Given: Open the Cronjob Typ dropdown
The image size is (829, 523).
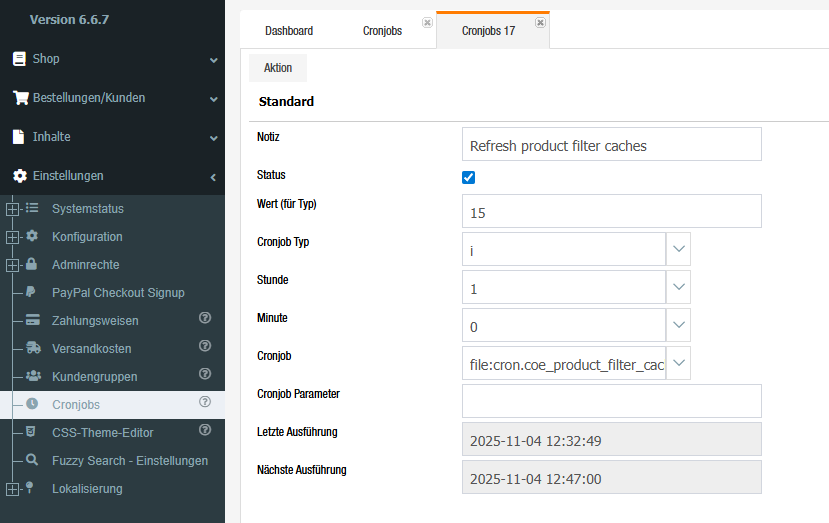Looking at the screenshot, I should coord(678,249).
